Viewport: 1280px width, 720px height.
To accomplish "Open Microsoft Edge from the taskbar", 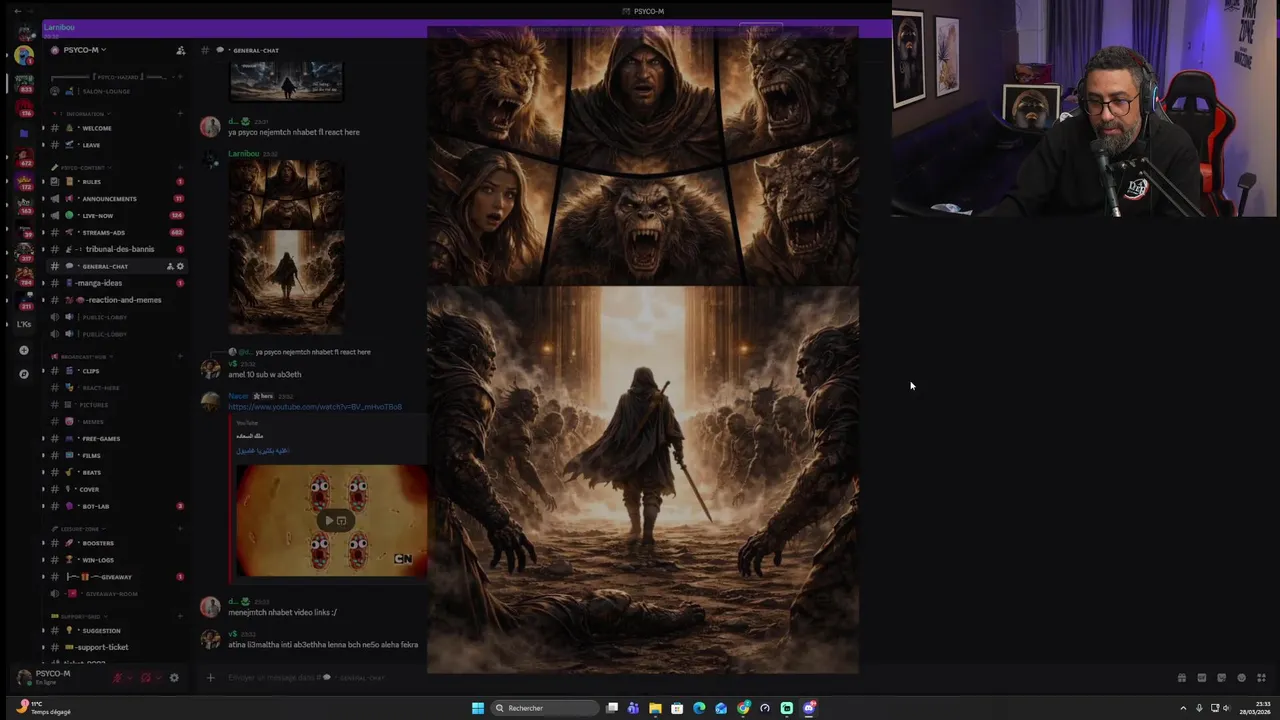I will pyautogui.click(x=699, y=708).
